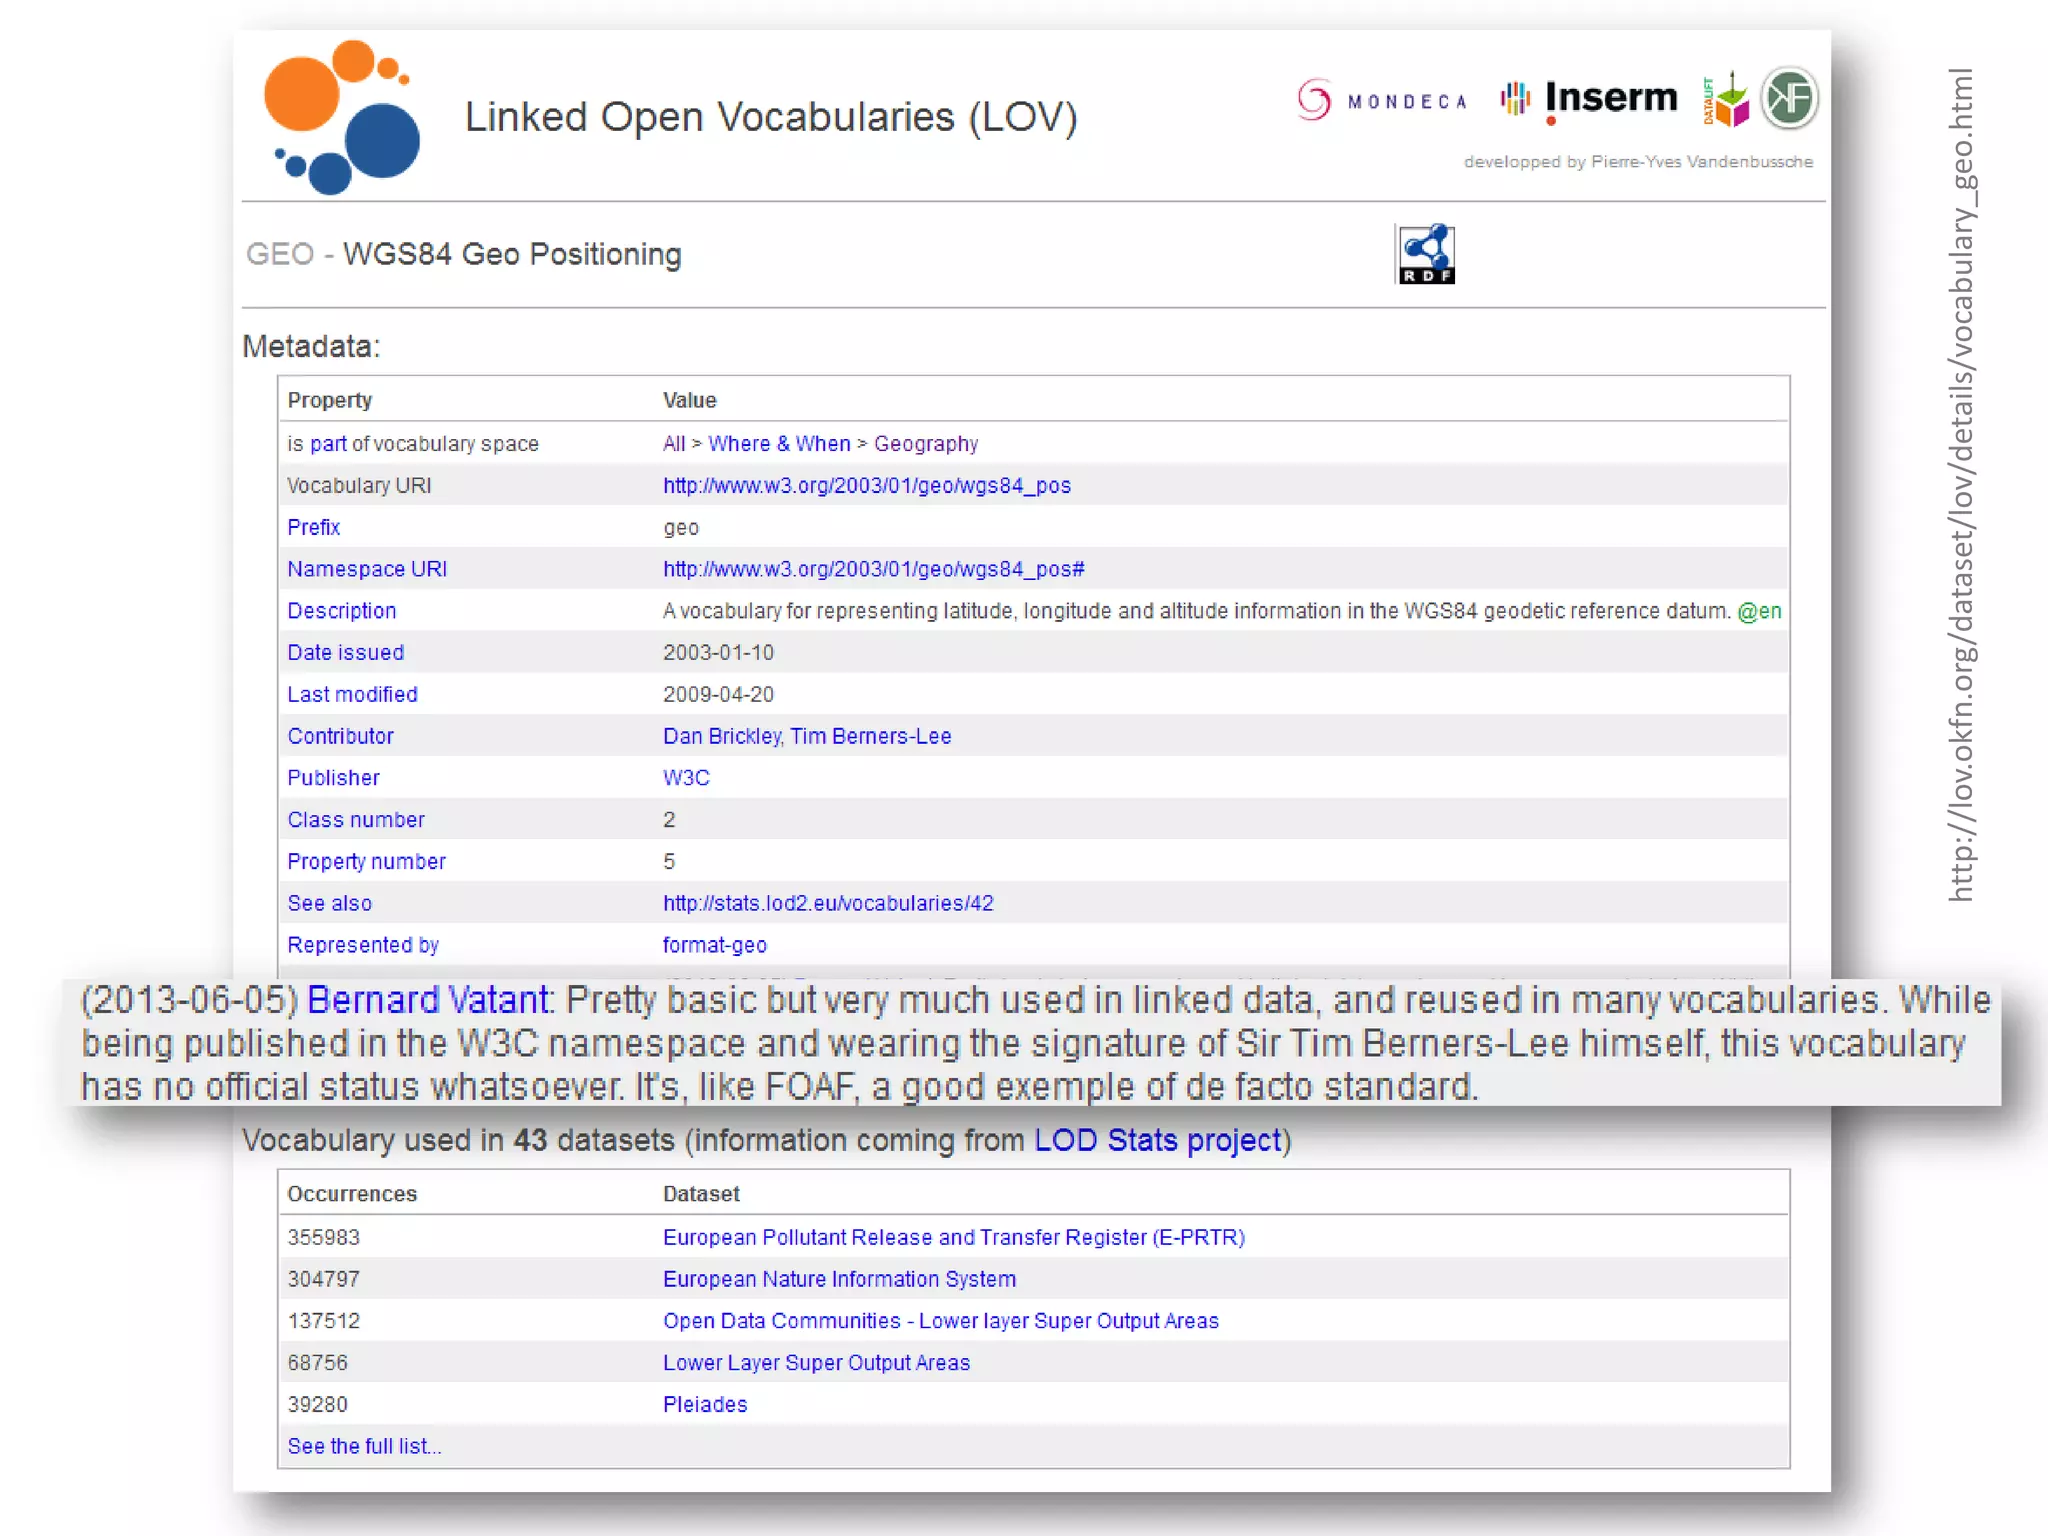The height and width of the screenshot is (1536, 2048).
Task: Open the 'format-geo' link
Action: [x=715, y=946]
